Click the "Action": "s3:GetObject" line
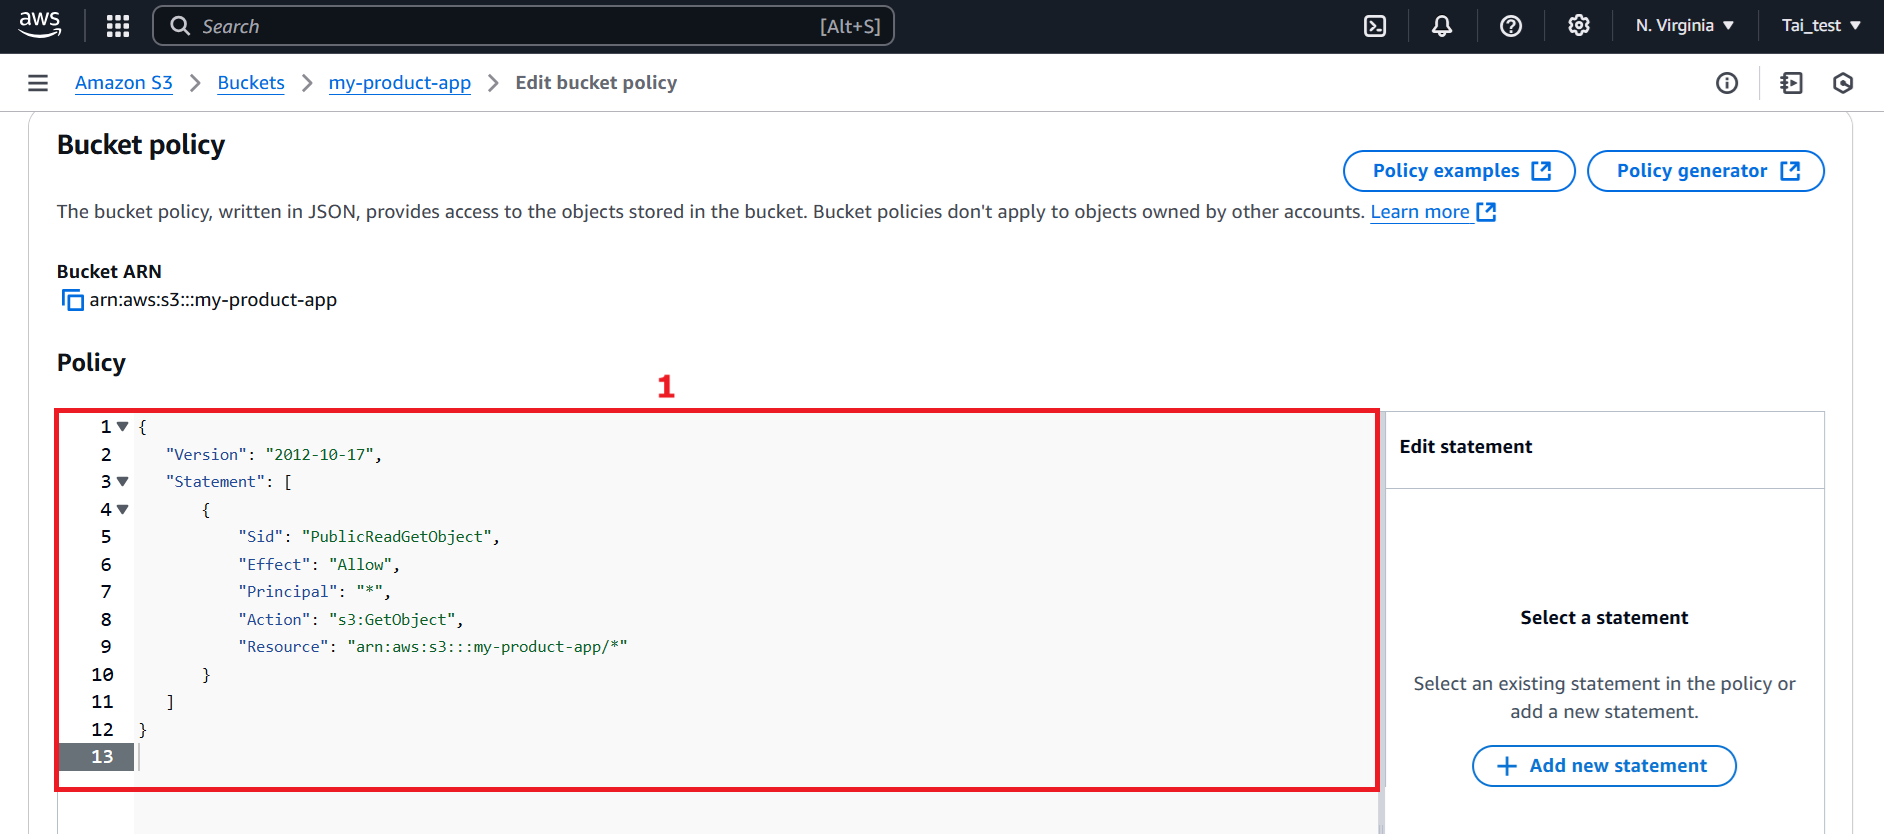This screenshot has height=834, width=1884. click(351, 620)
